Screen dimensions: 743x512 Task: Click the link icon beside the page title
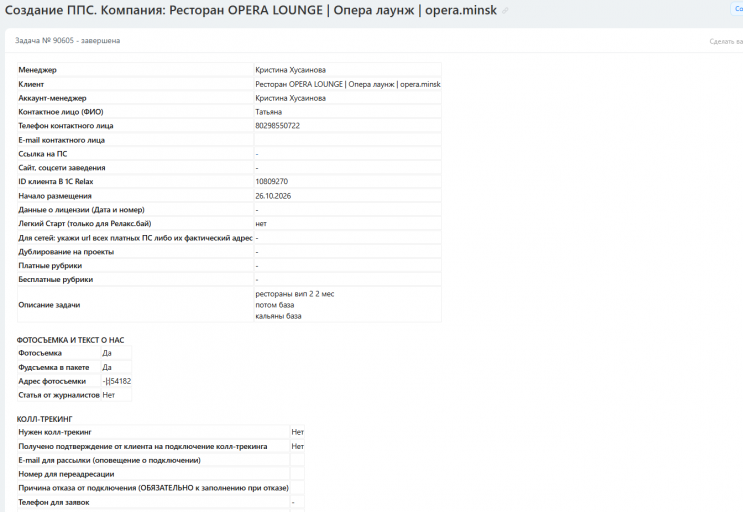coord(505,10)
